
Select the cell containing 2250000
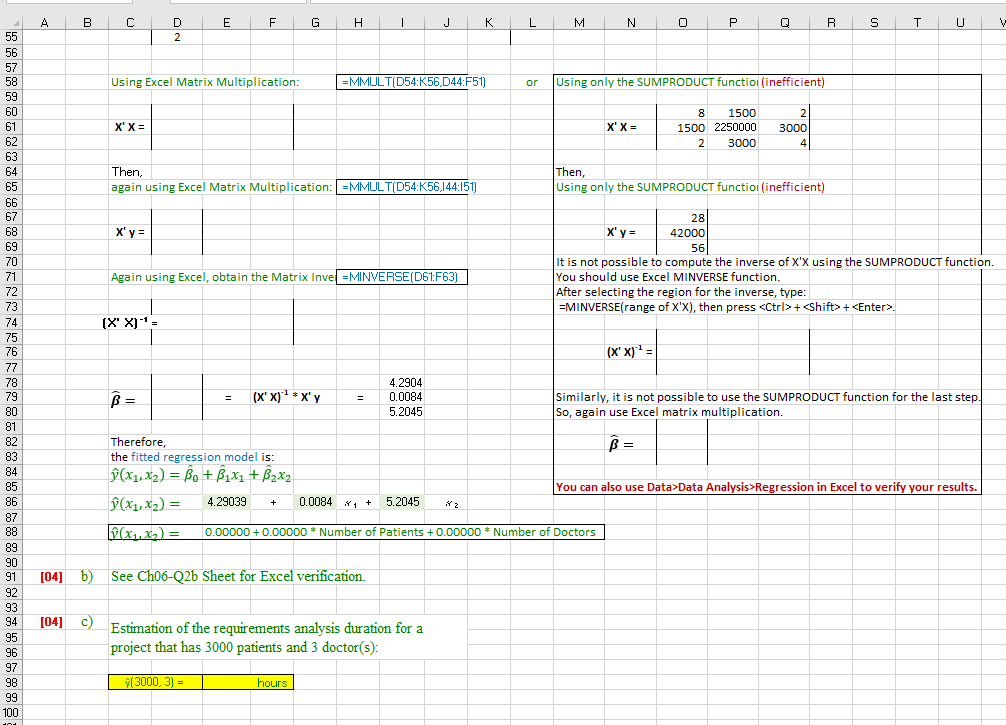pyautogui.click(x=735, y=128)
